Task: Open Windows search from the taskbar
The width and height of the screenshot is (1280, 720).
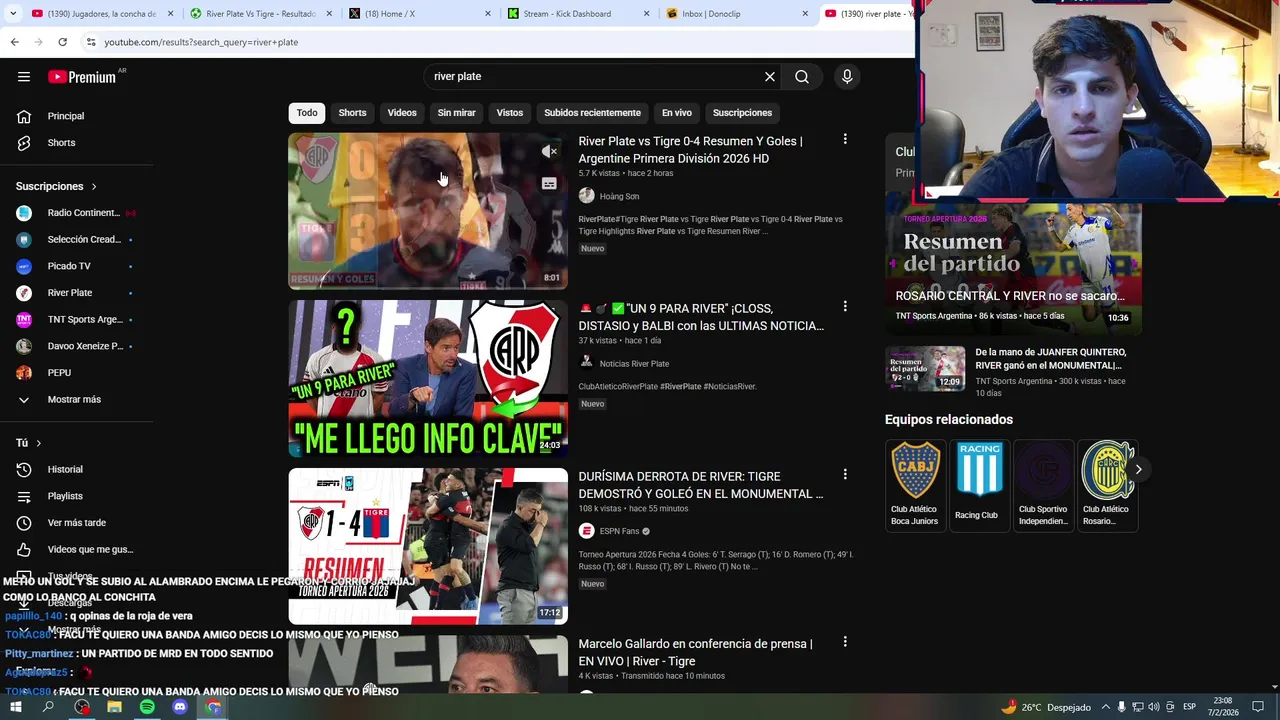Action: 48,707
